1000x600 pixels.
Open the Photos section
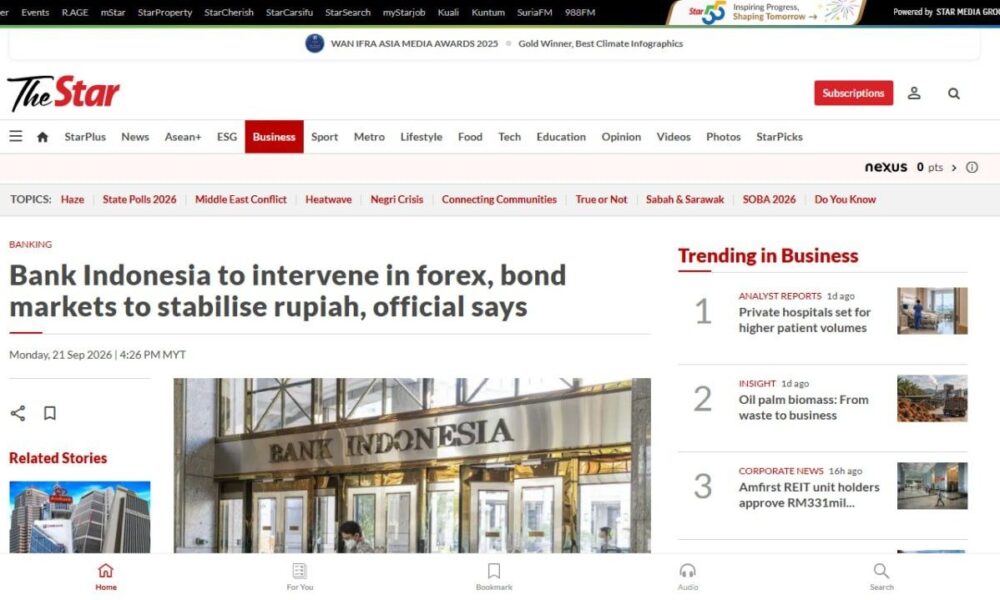pyautogui.click(x=723, y=136)
